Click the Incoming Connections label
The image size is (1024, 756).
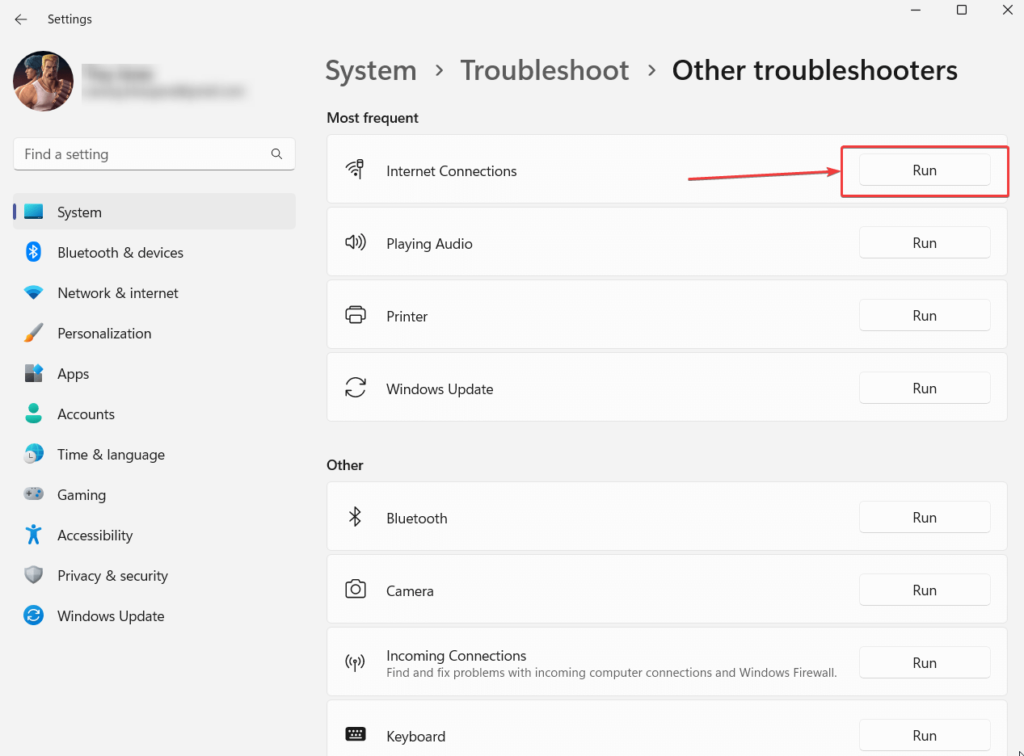tap(456, 655)
